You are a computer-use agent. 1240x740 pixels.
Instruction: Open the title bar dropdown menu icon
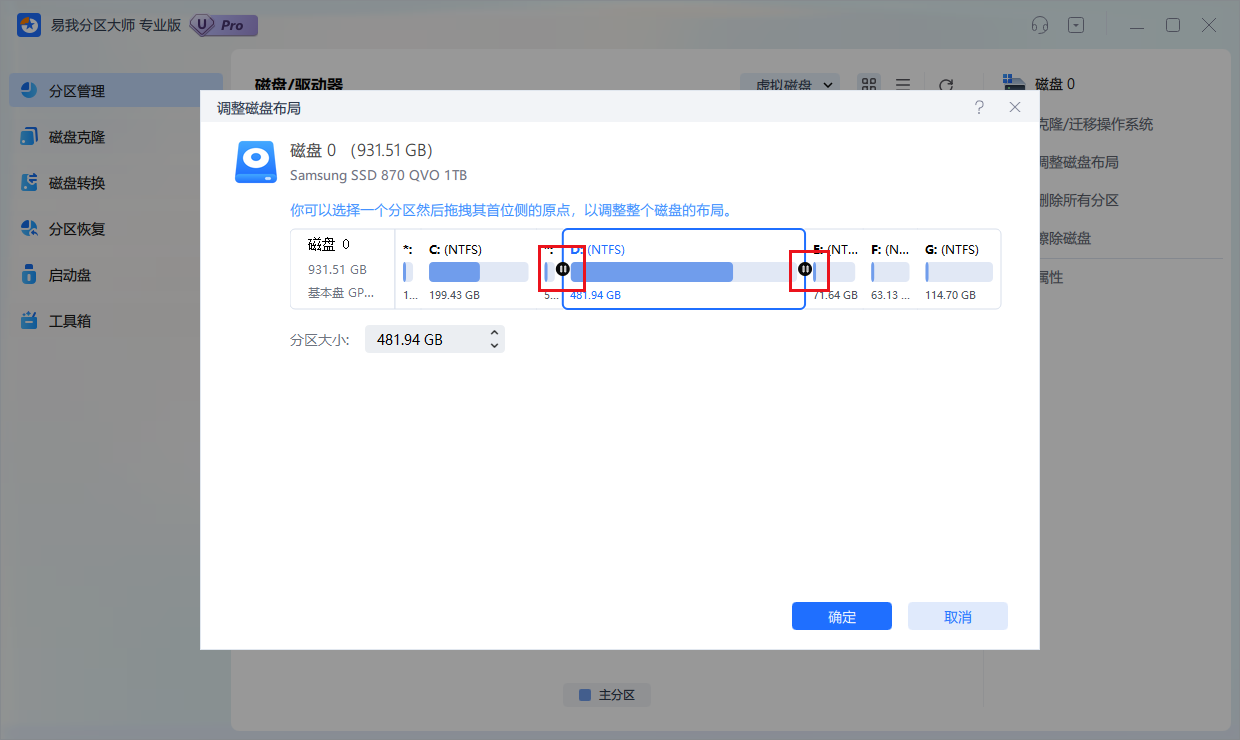point(1076,25)
